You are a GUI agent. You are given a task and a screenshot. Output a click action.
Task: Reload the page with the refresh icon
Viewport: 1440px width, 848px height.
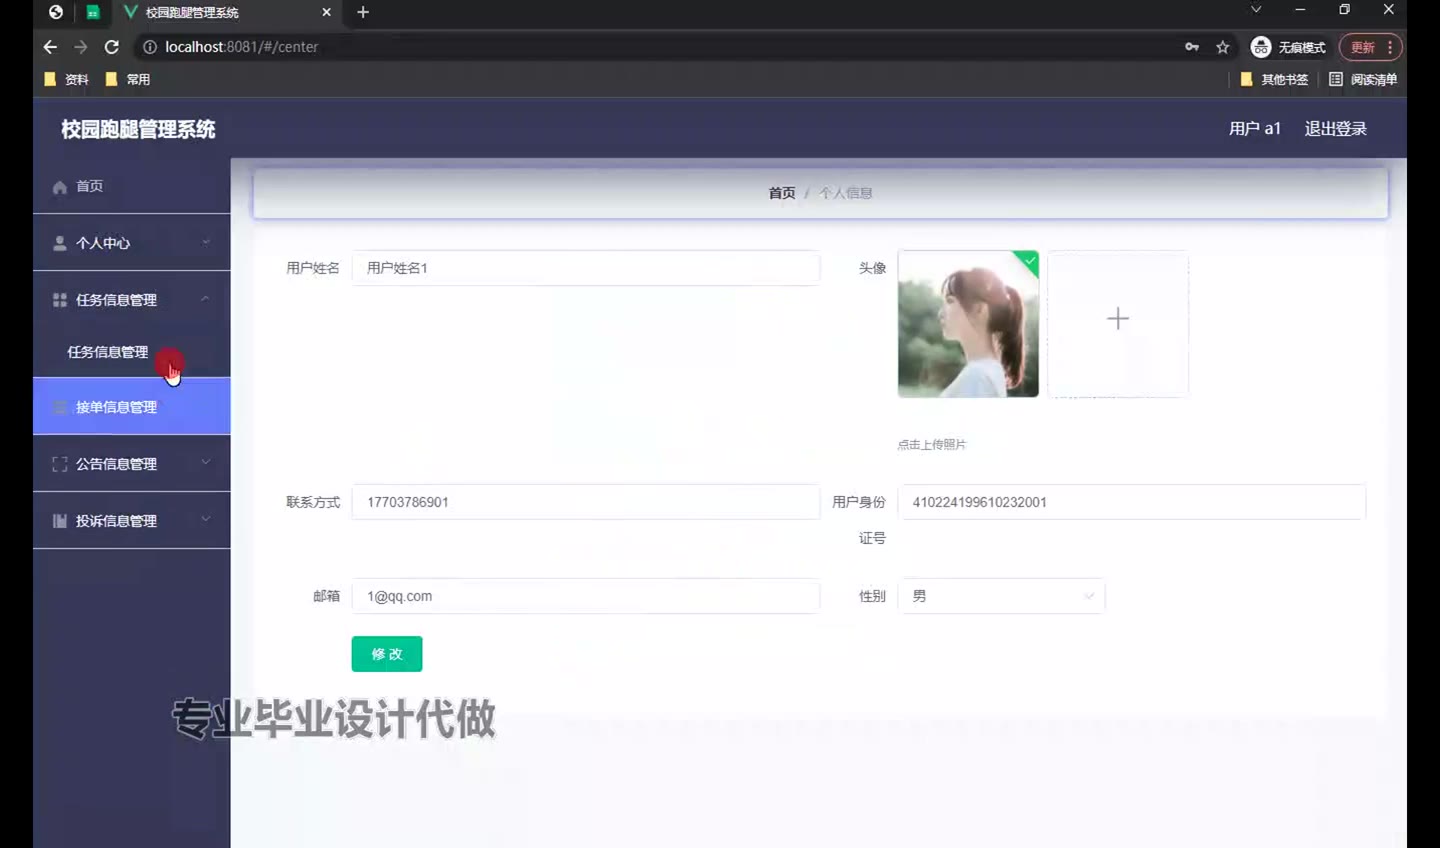(x=112, y=47)
